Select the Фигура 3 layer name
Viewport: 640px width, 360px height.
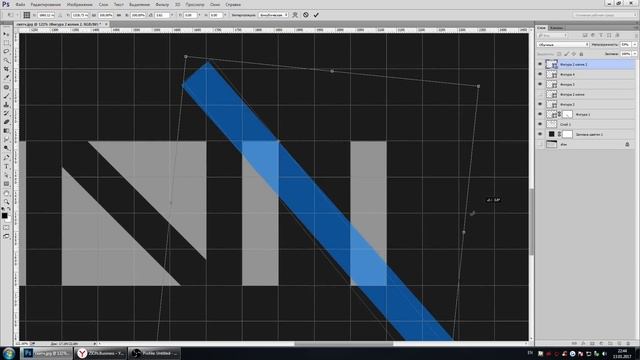tap(567, 84)
